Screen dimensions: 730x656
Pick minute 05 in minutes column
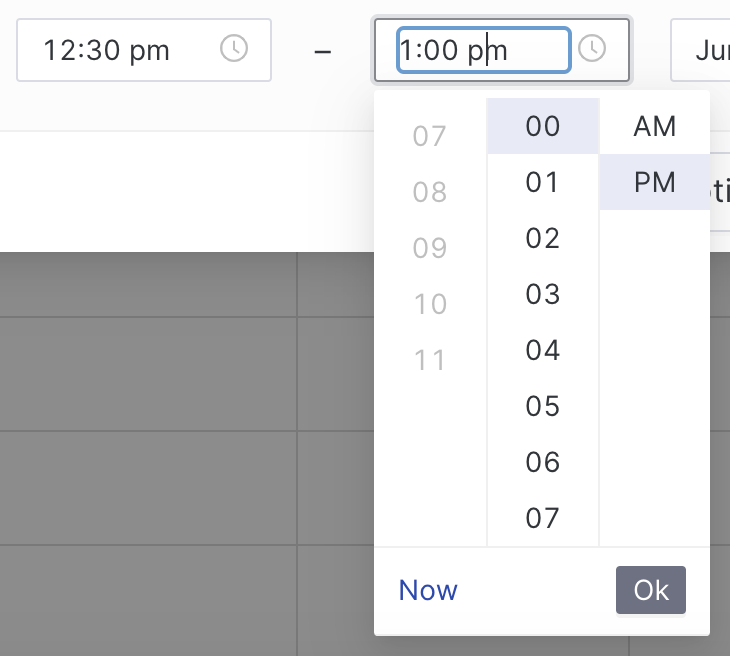[x=543, y=406]
